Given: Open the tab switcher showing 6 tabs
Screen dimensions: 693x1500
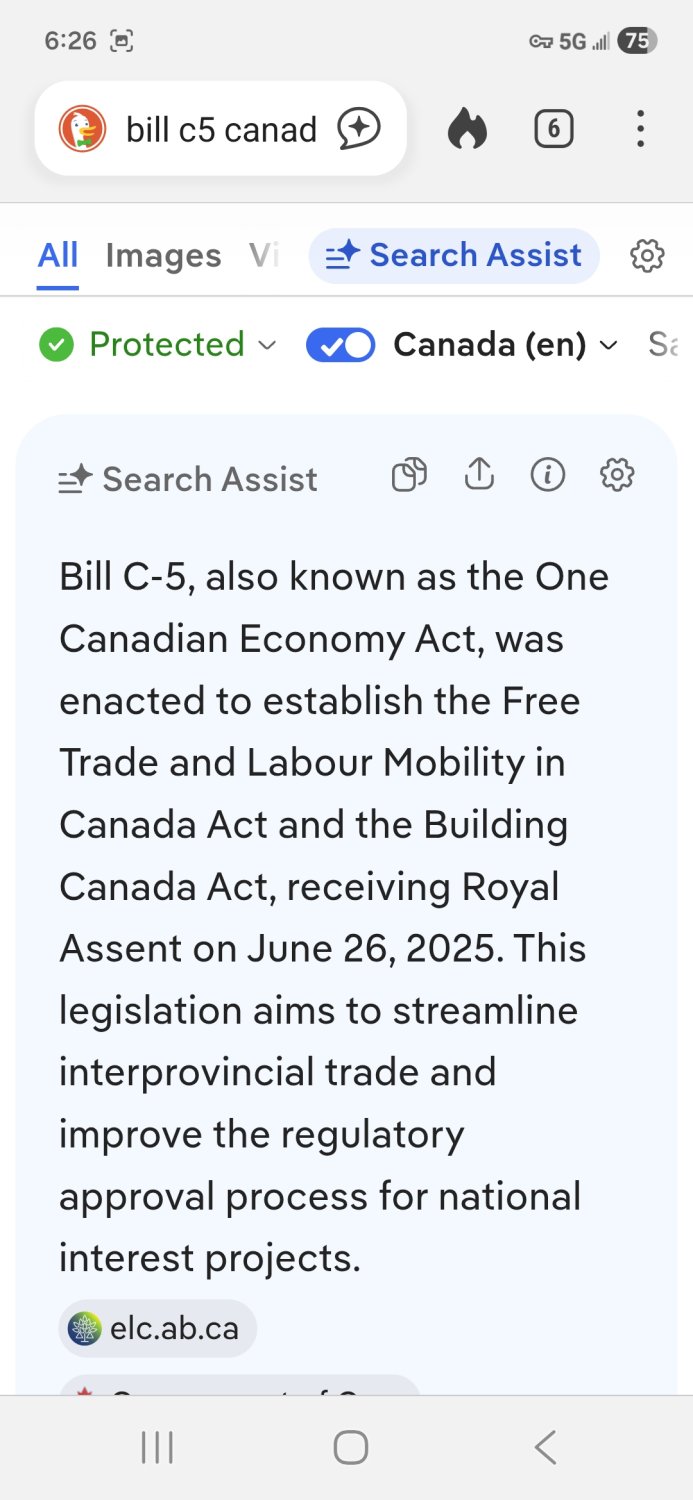Looking at the screenshot, I should 554,129.
